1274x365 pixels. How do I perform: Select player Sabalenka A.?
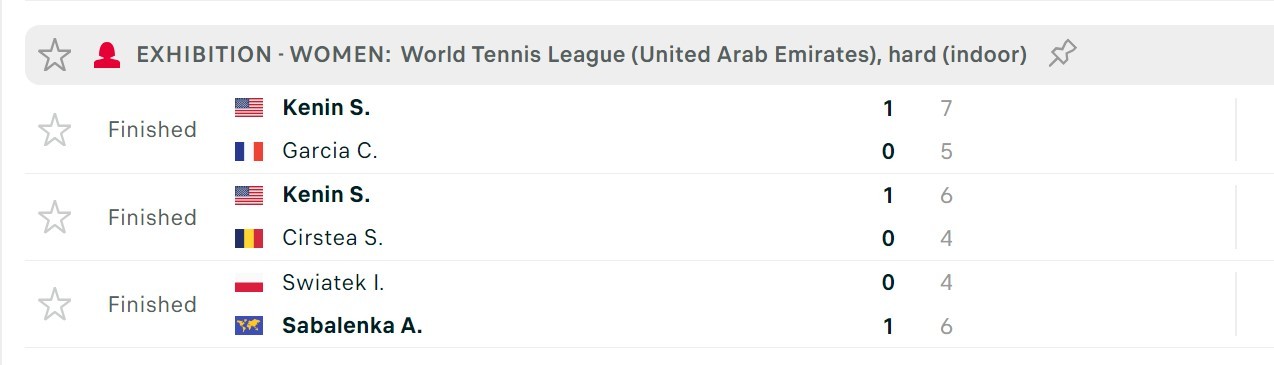tap(352, 326)
